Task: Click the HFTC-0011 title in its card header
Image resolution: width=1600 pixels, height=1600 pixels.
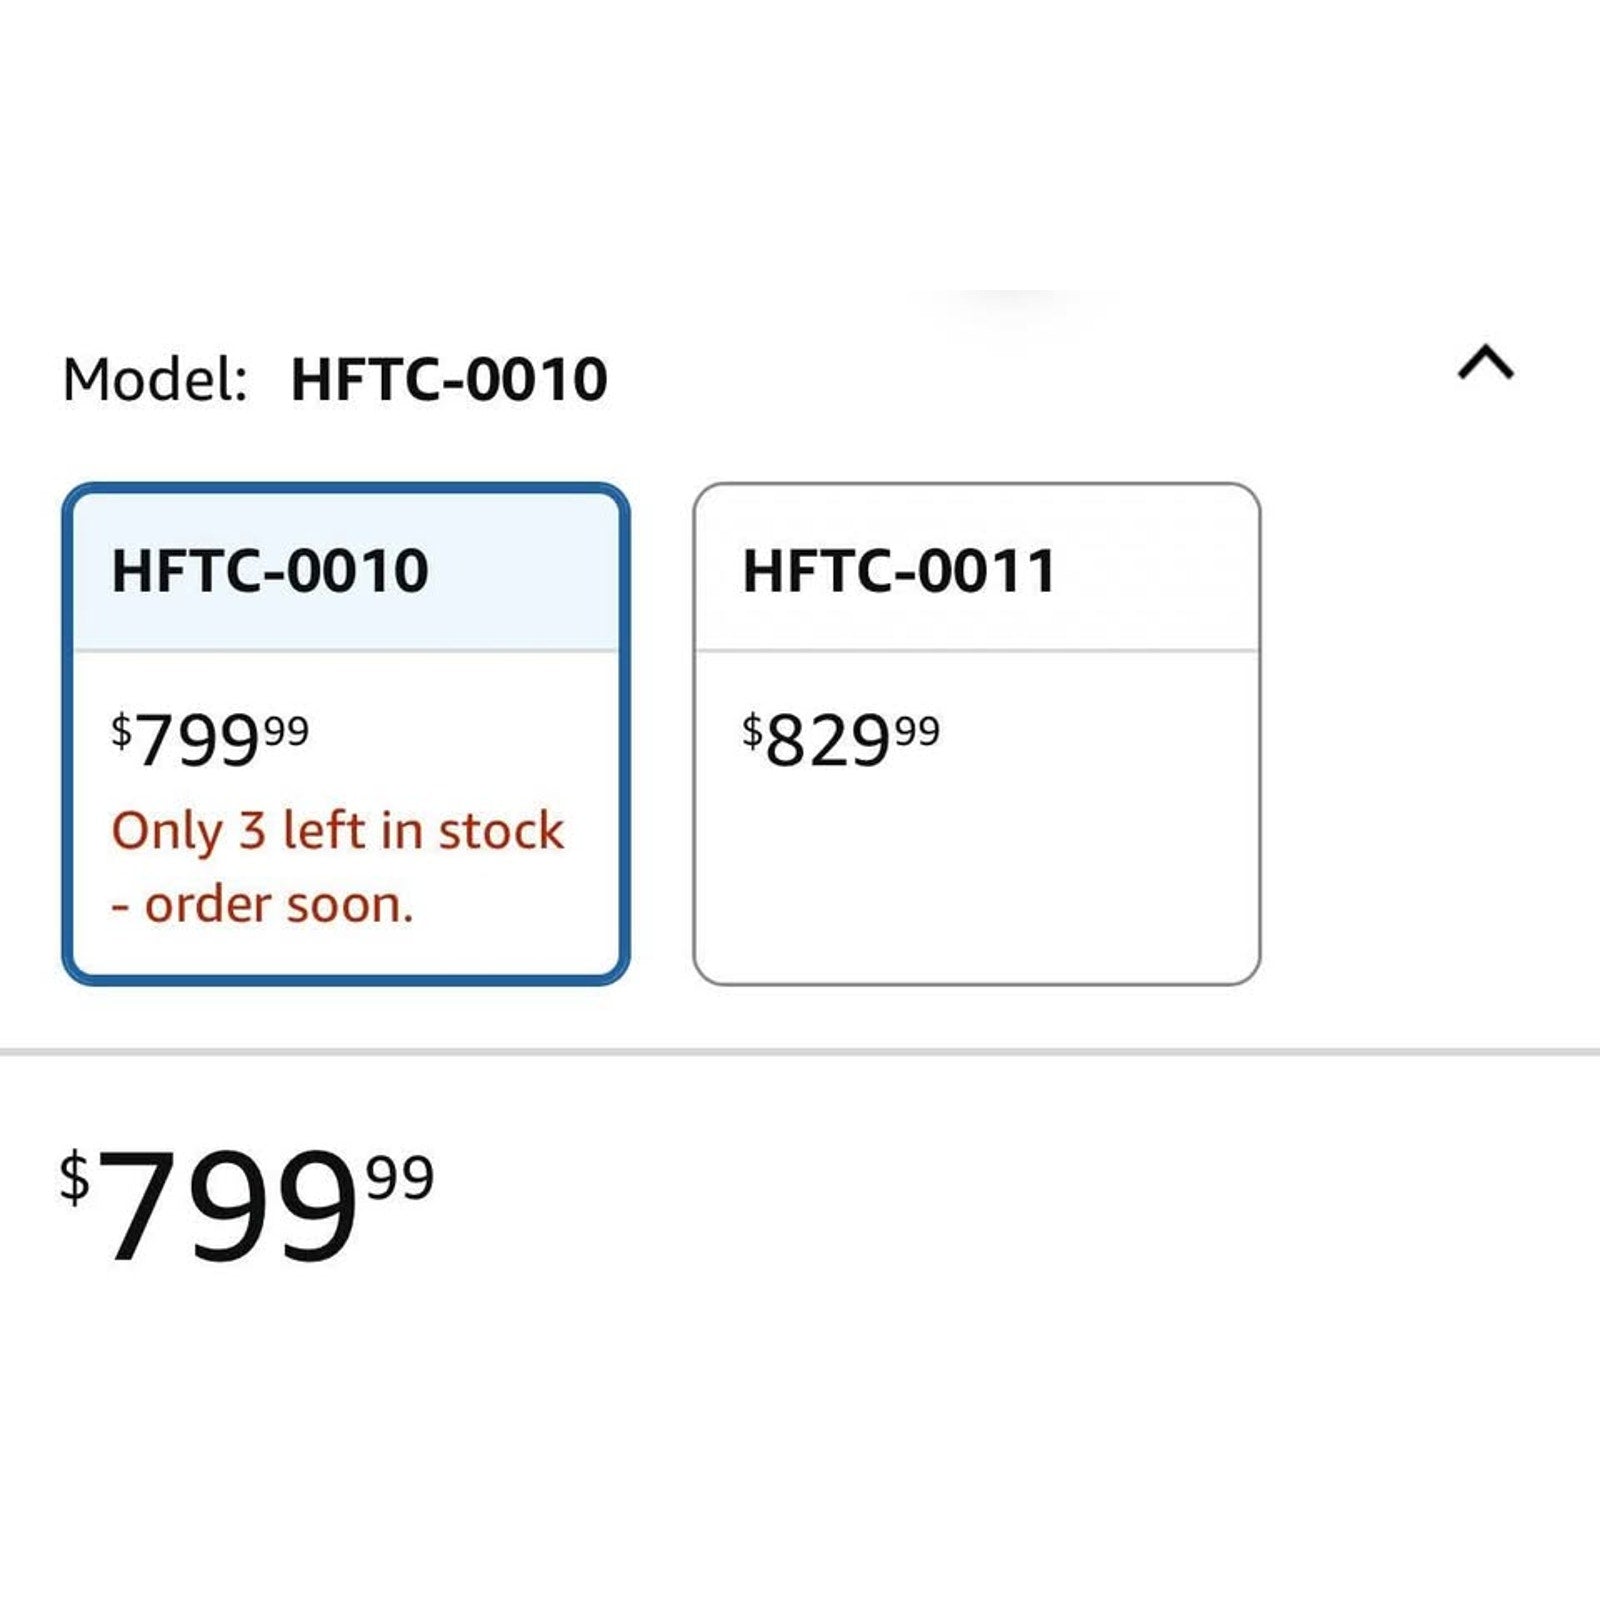Action: pyautogui.click(x=899, y=571)
